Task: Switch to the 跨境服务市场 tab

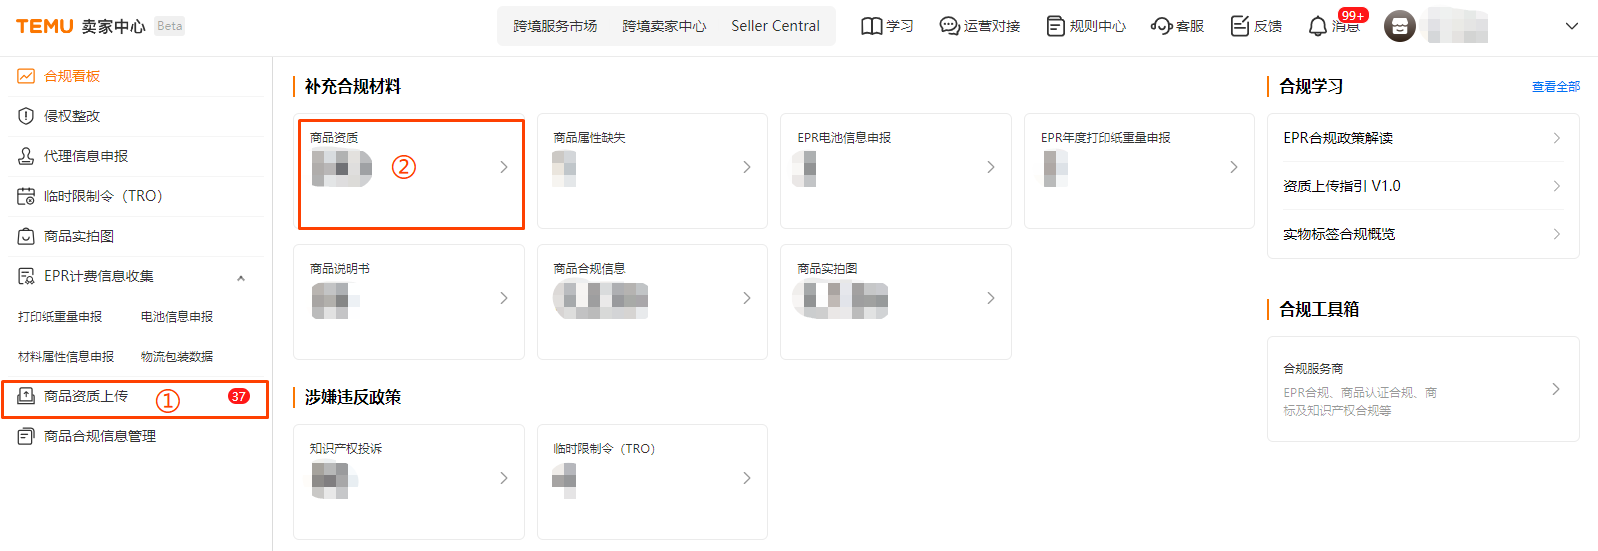Action: 555,26
